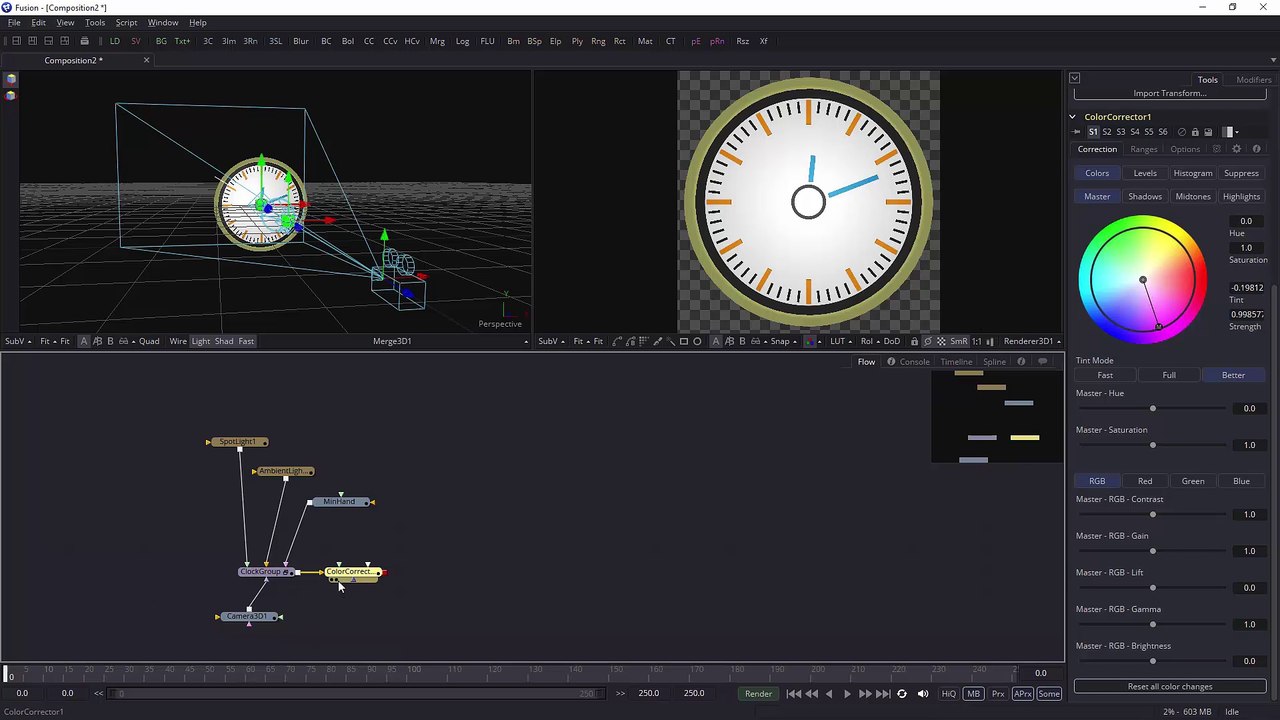Toggle Wire wireframe in left 3D viewer
Image resolution: width=1280 pixels, height=720 pixels.
click(x=178, y=341)
